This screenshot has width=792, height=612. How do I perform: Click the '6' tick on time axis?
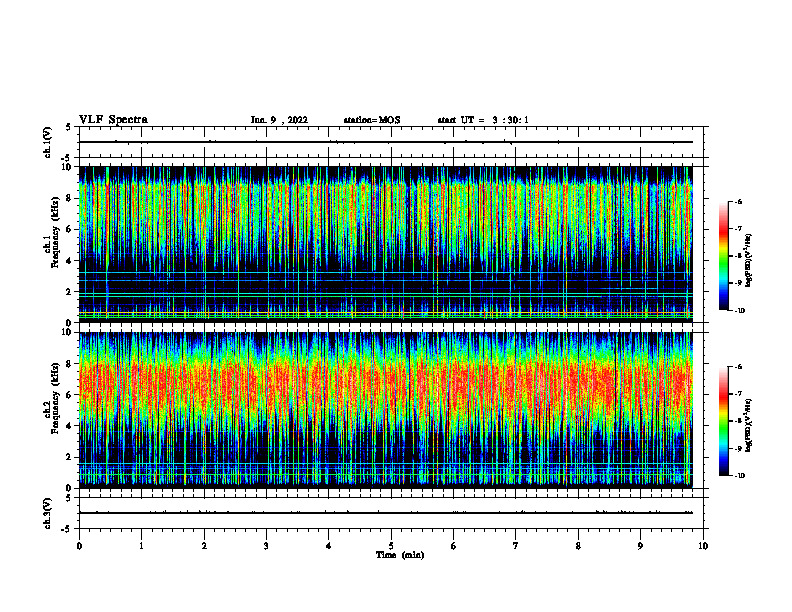tap(454, 546)
